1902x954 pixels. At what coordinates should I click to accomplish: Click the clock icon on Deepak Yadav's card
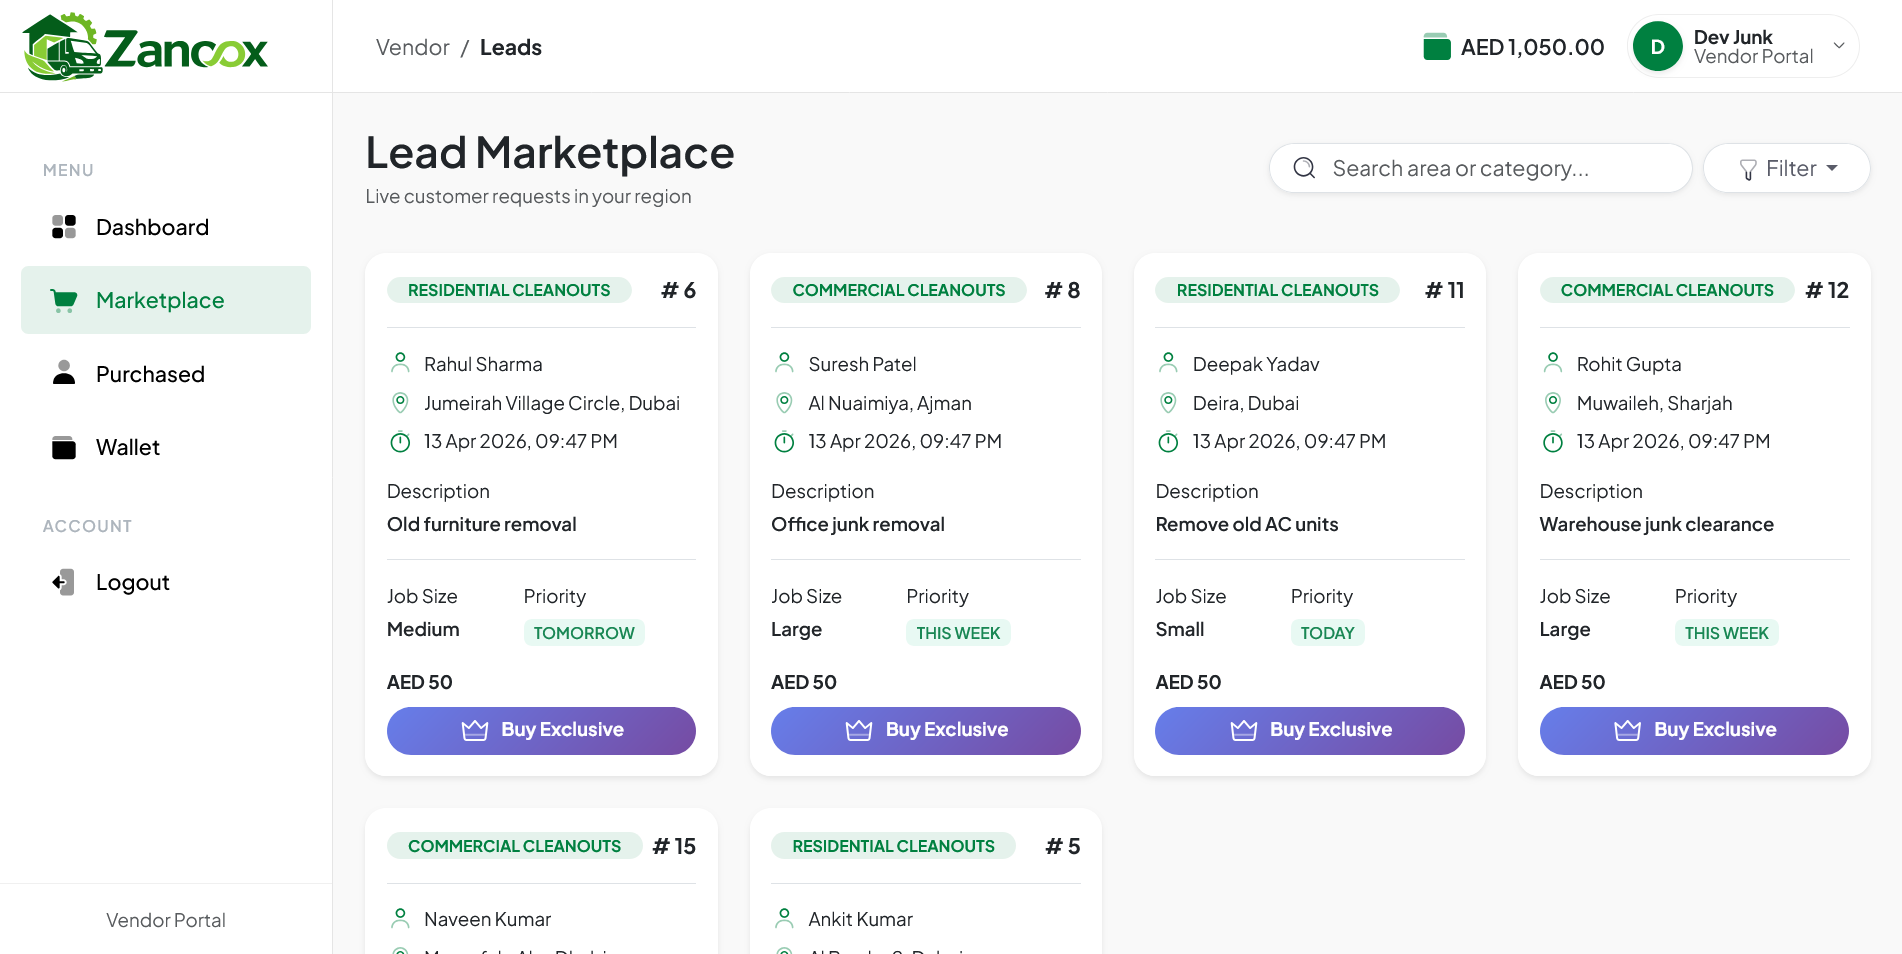[1168, 441]
